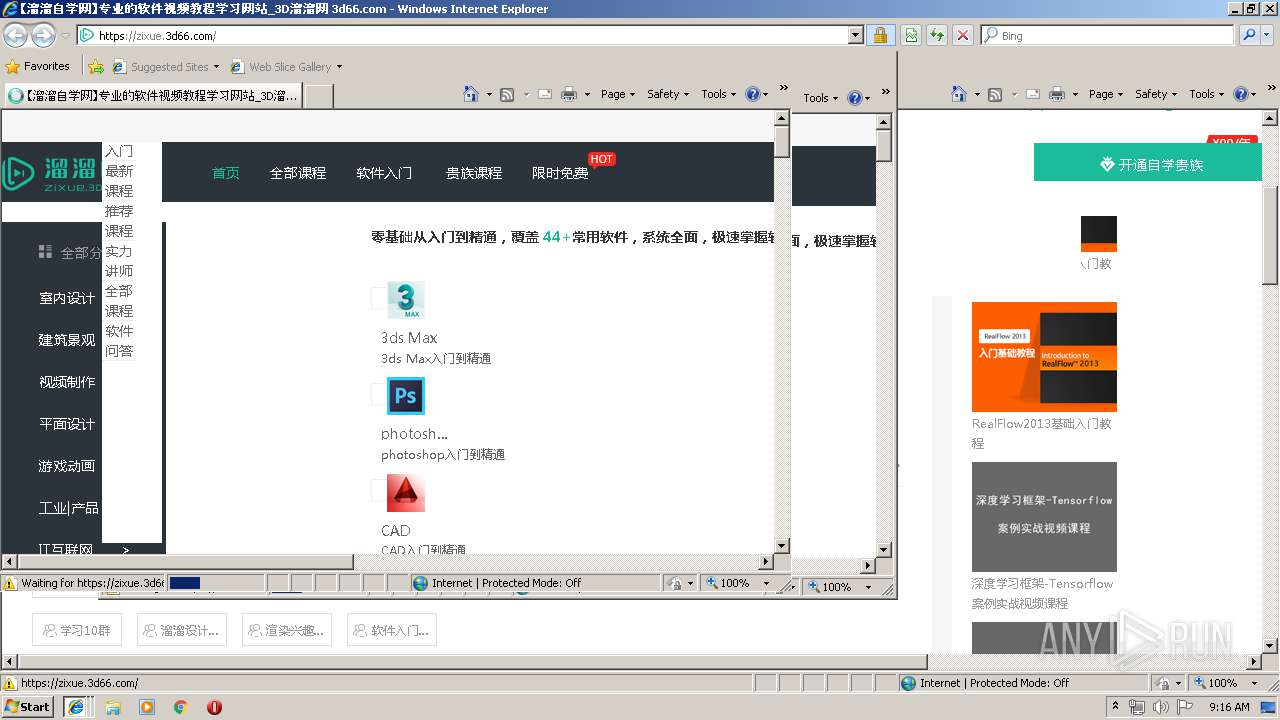Select 室内设计 in the sidebar
Screen dimensions: 1280x720
tap(67, 298)
